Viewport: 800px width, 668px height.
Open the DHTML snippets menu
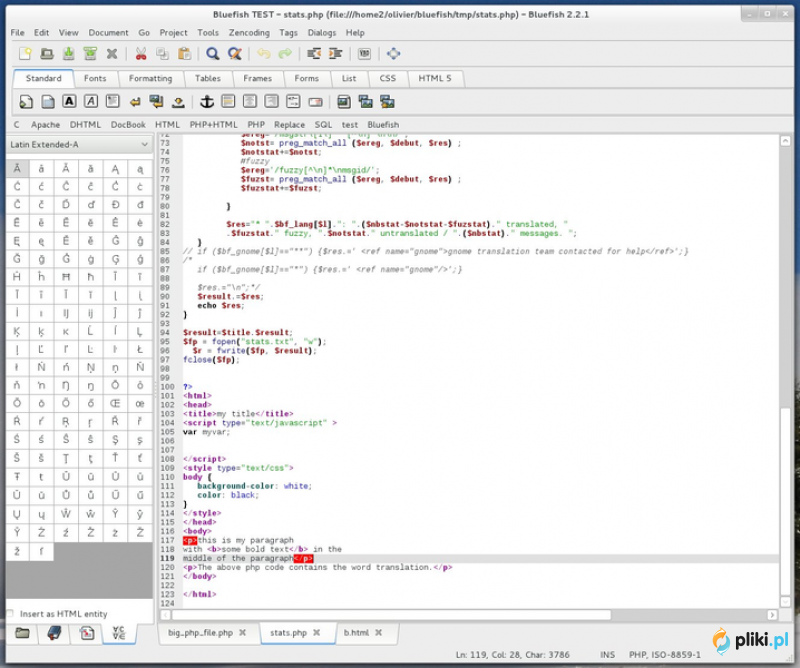[x=85, y=125]
